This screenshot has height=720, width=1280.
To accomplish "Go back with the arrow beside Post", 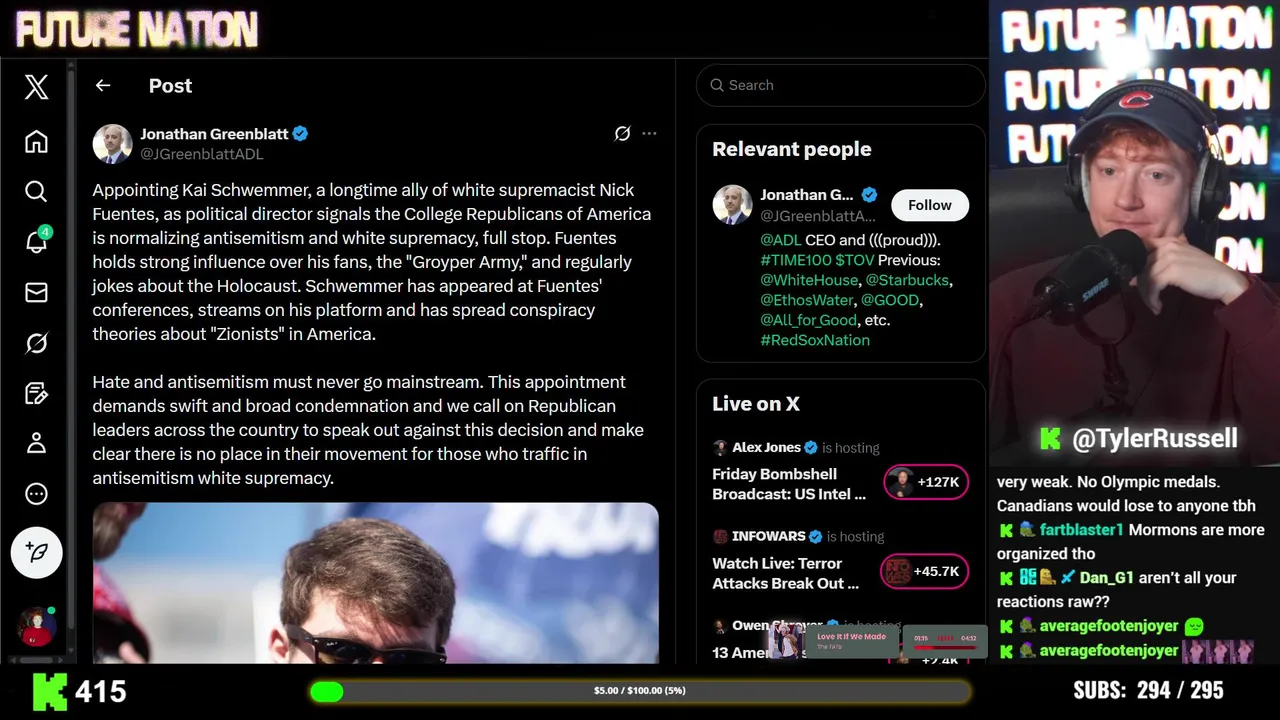I will 103,86.
